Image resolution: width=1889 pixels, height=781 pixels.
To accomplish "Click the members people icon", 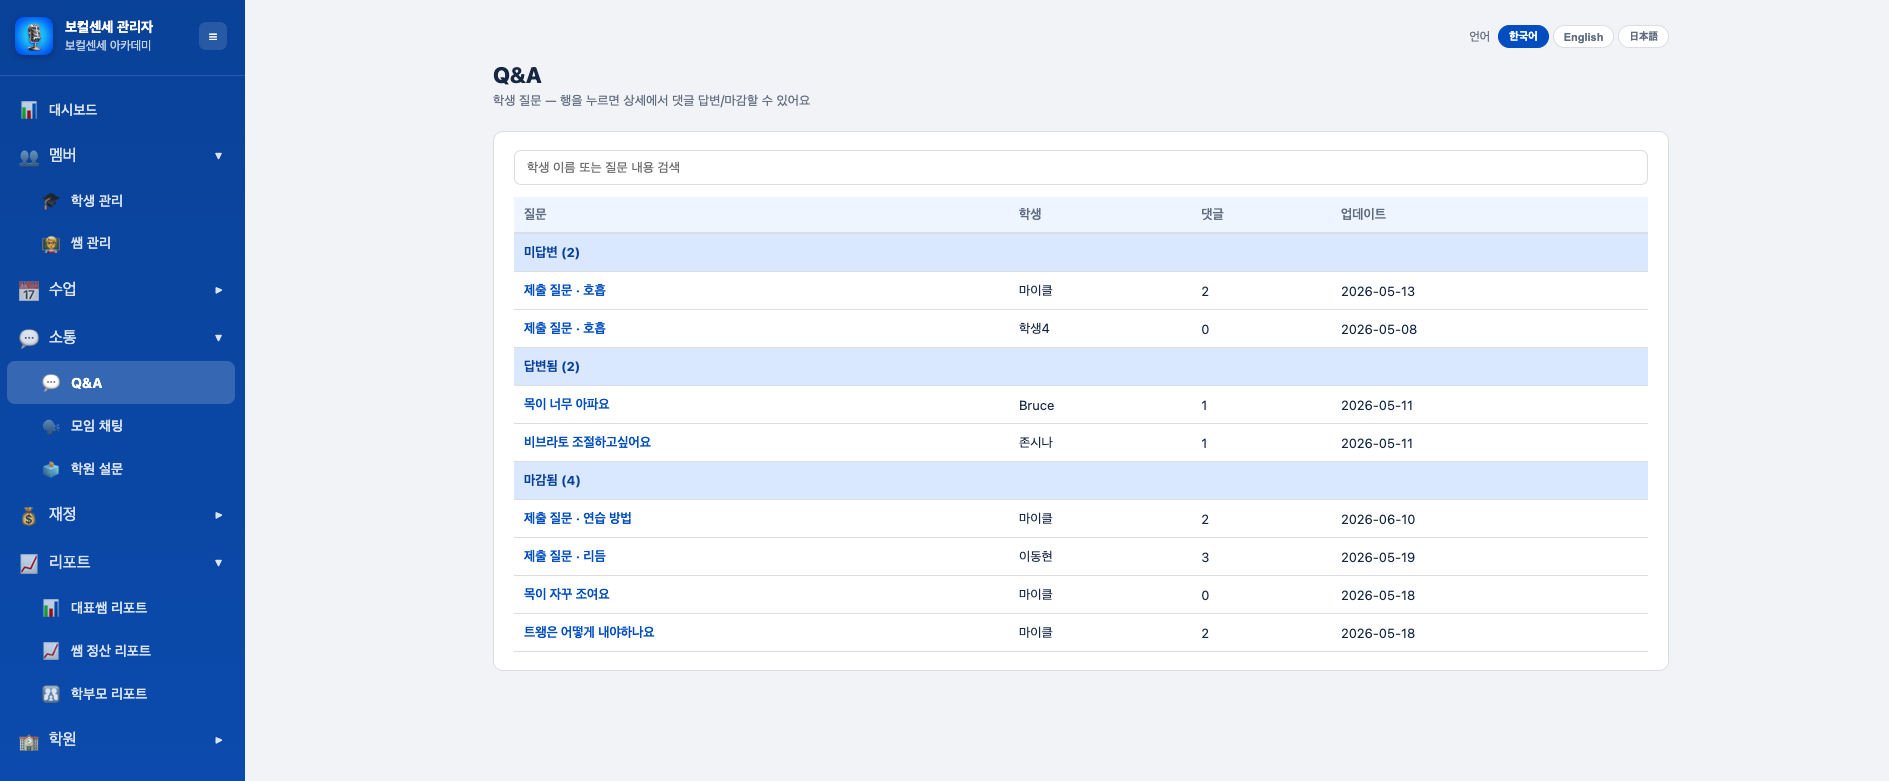I will tap(29, 156).
